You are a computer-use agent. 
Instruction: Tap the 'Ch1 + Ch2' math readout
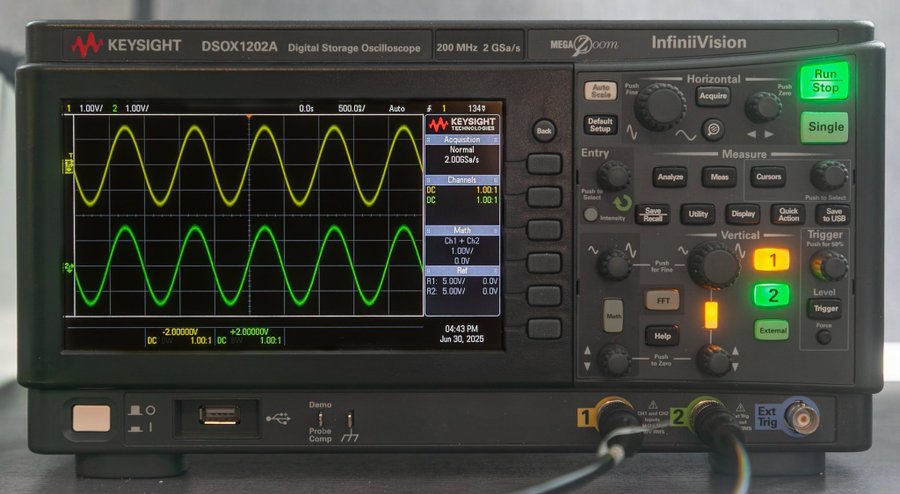(x=461, y=240)
